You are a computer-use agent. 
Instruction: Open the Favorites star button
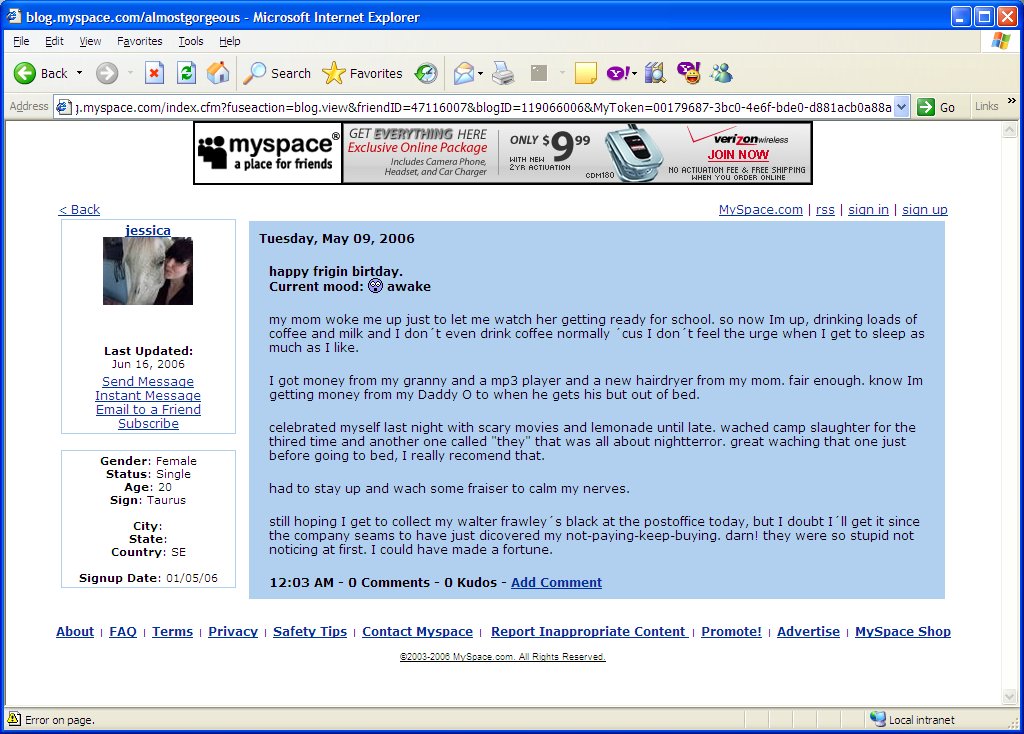tap(362, 73)
